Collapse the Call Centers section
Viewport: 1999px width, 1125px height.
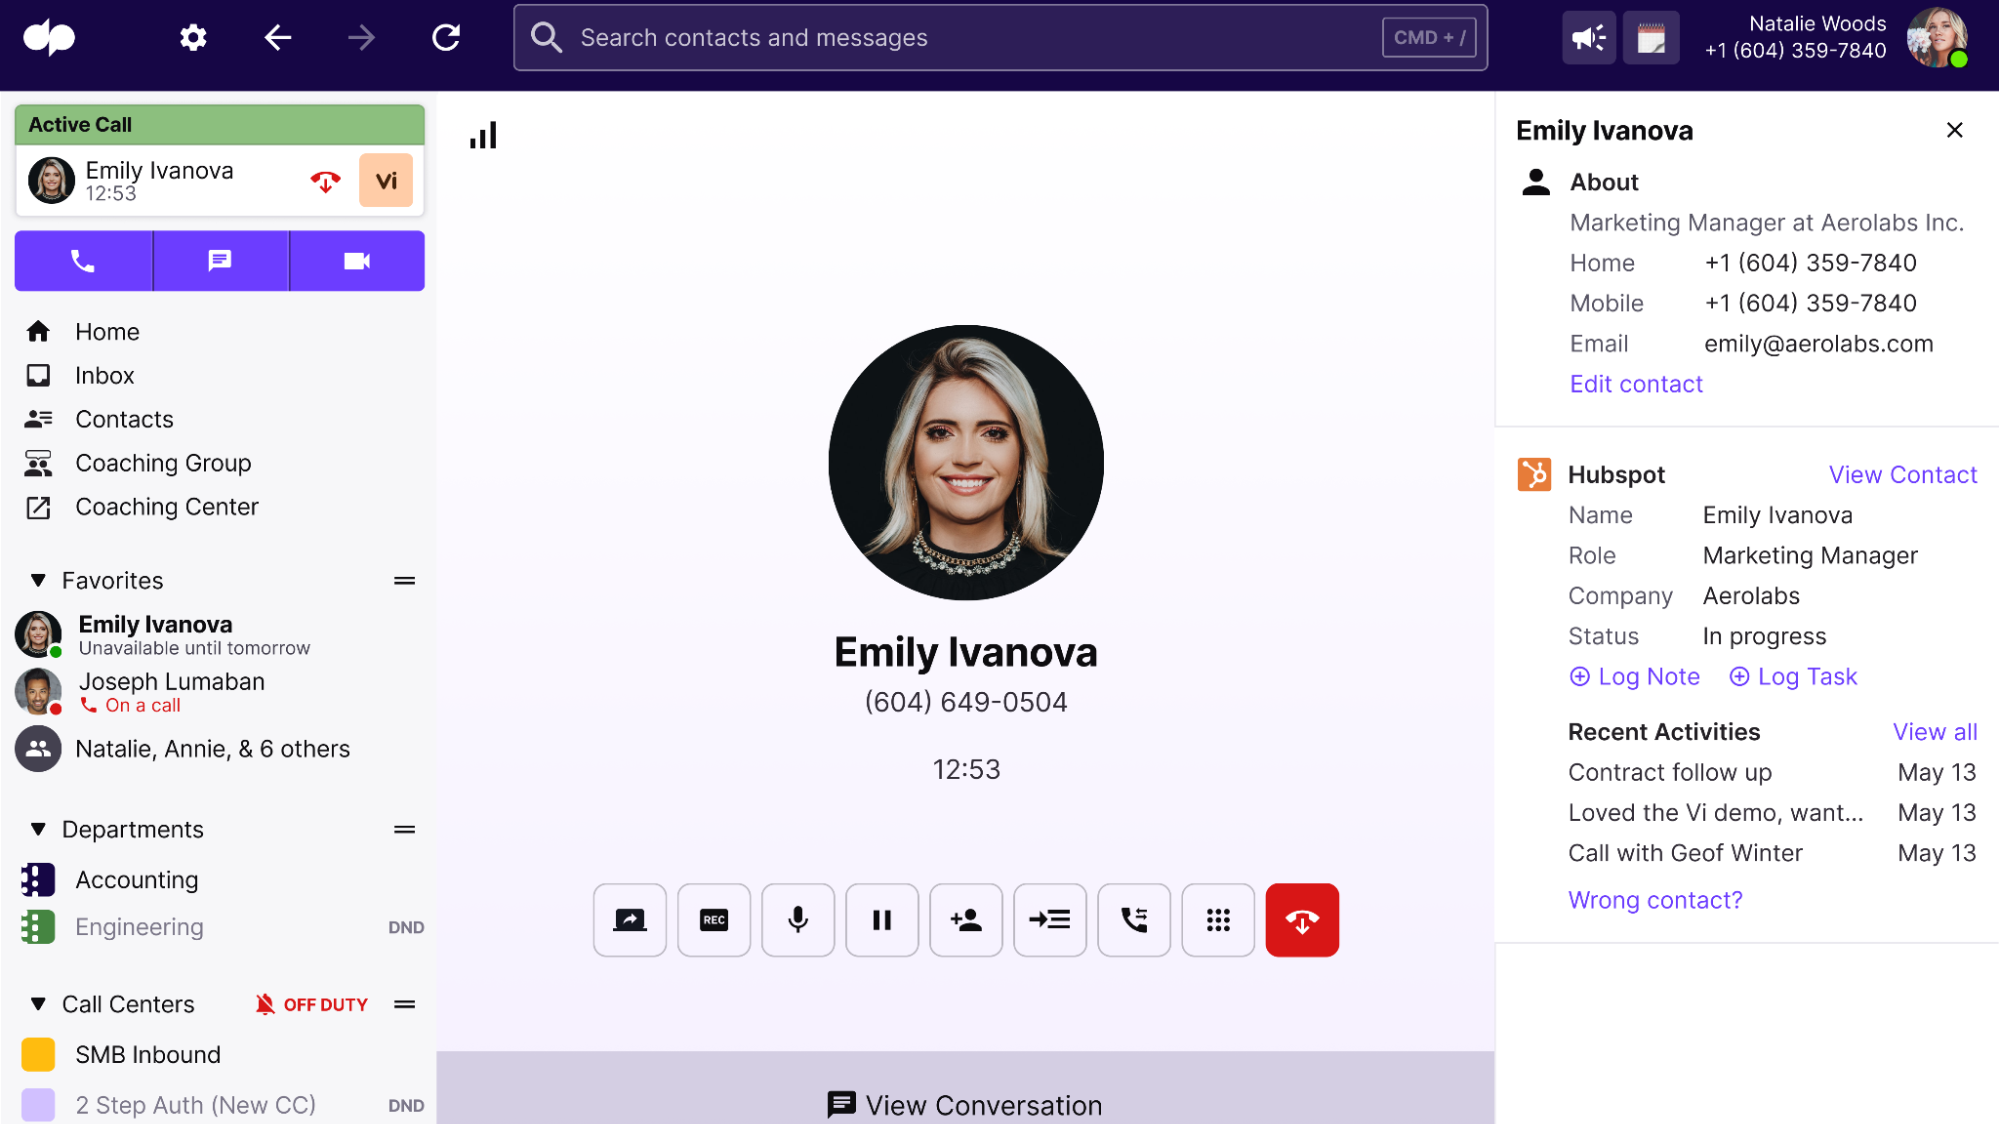(38, 1004)
